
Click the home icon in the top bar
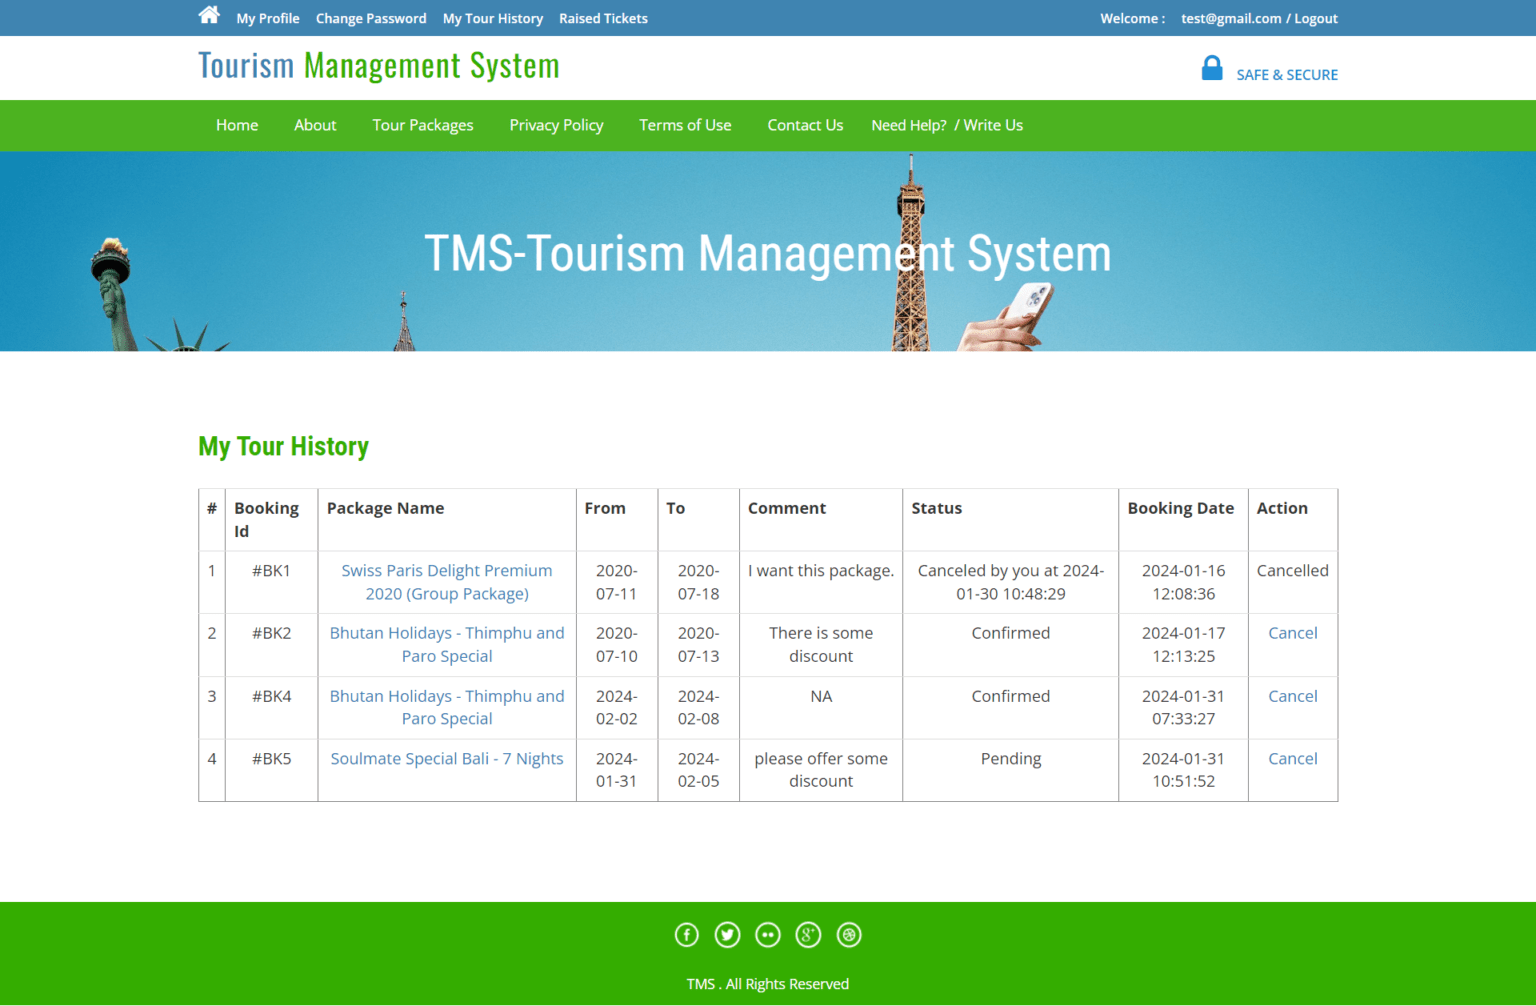tap(208, 14)
